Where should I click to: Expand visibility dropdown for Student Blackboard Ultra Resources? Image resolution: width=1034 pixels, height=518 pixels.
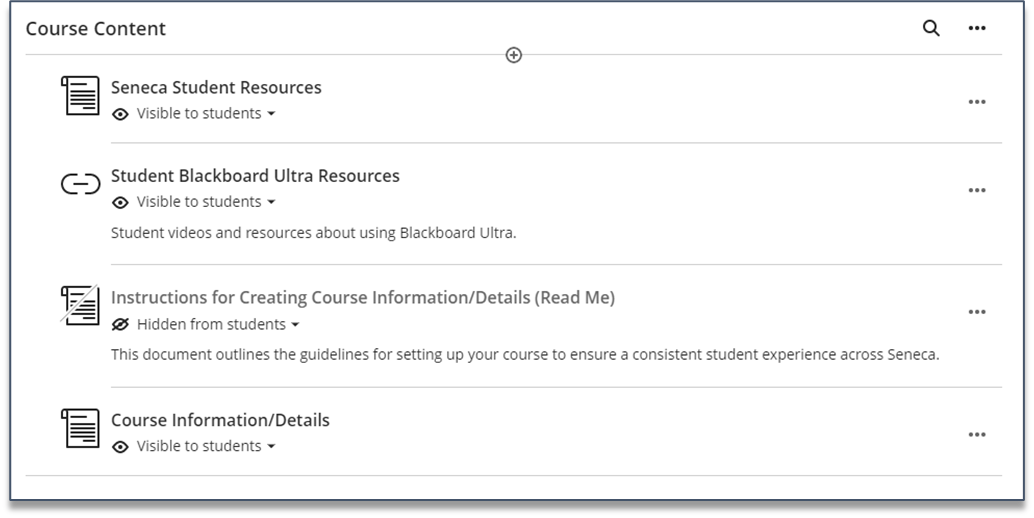tap(271, 202)
